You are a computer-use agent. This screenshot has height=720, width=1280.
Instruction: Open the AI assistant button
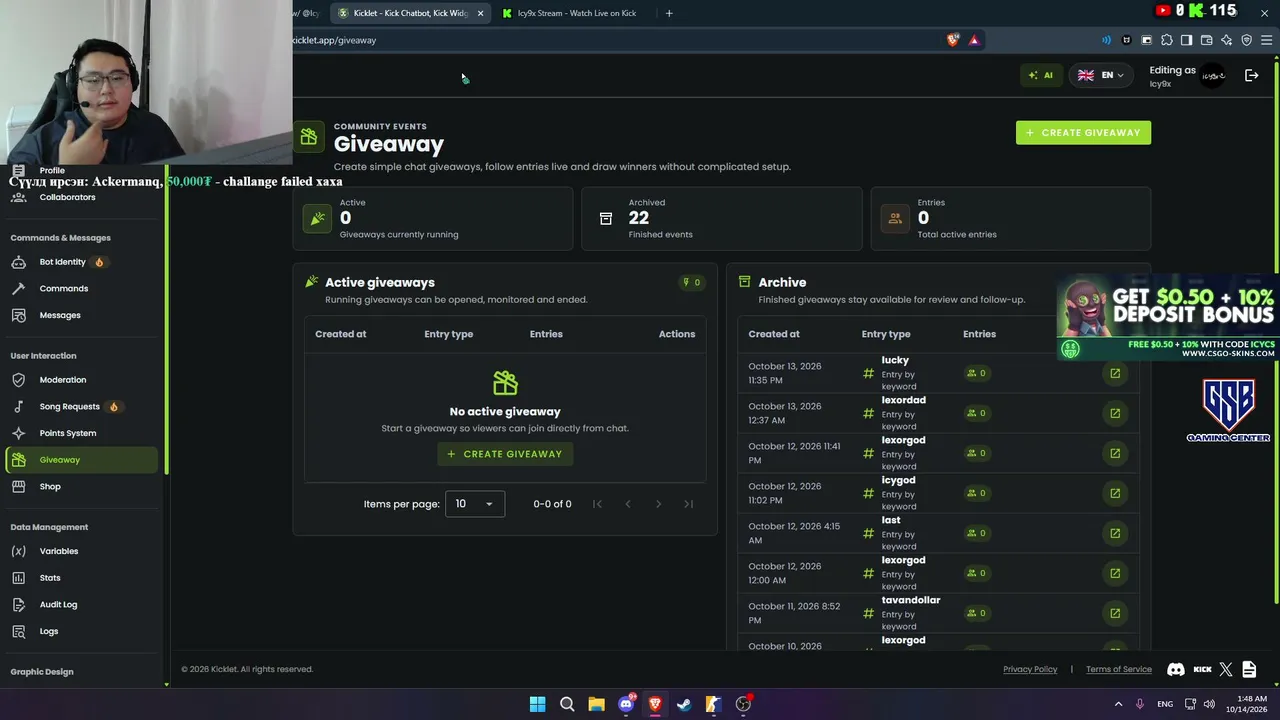tap(1040, 75)
